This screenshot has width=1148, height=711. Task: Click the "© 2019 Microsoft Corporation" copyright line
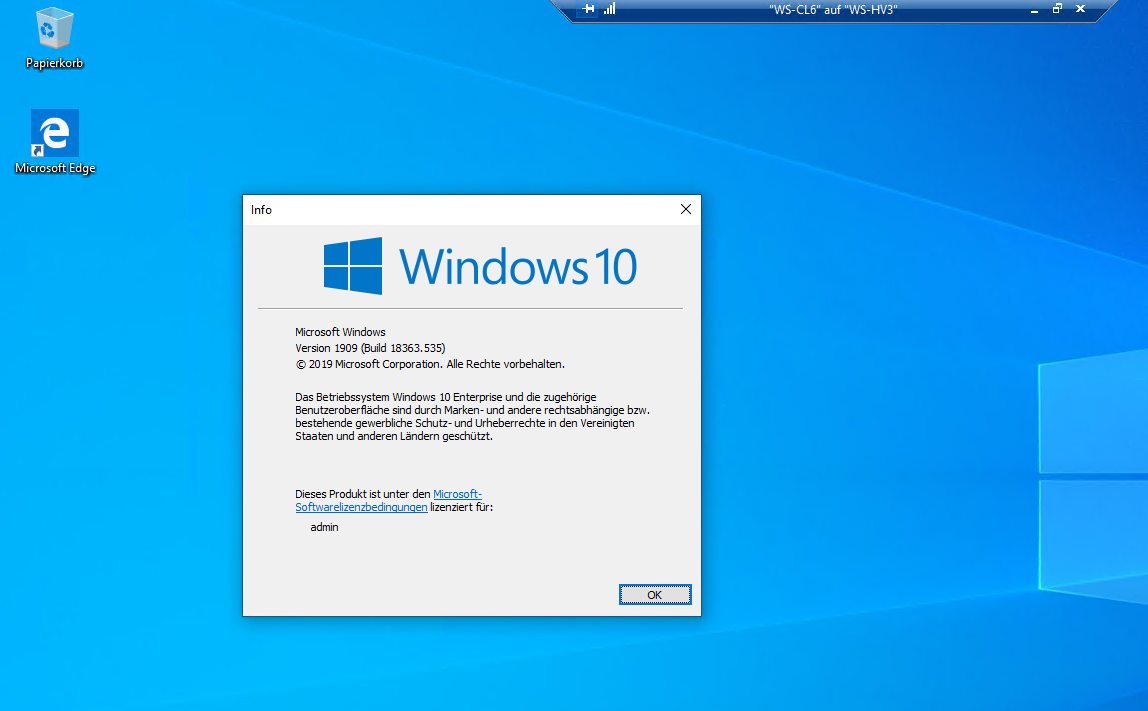pos(430,364)
